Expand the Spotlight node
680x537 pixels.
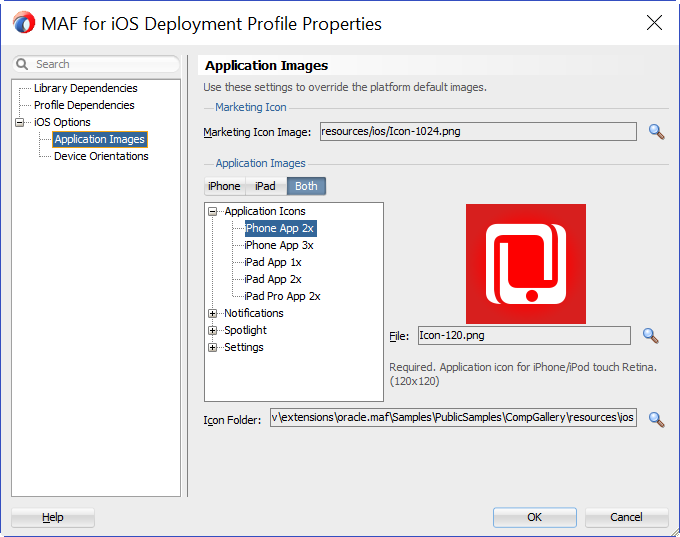coord(212,331)
